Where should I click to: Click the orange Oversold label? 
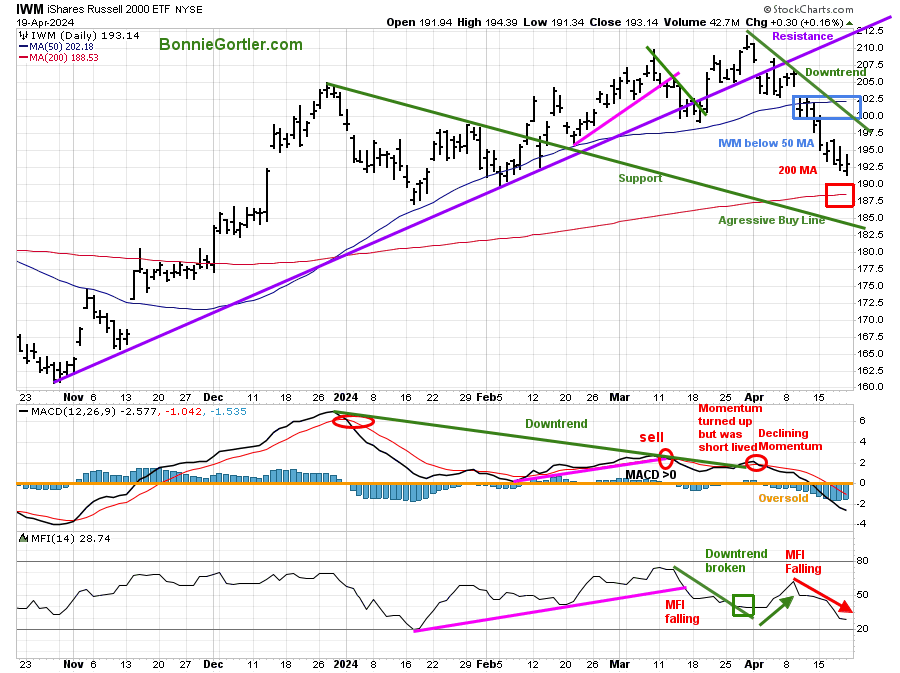point(783,498)
